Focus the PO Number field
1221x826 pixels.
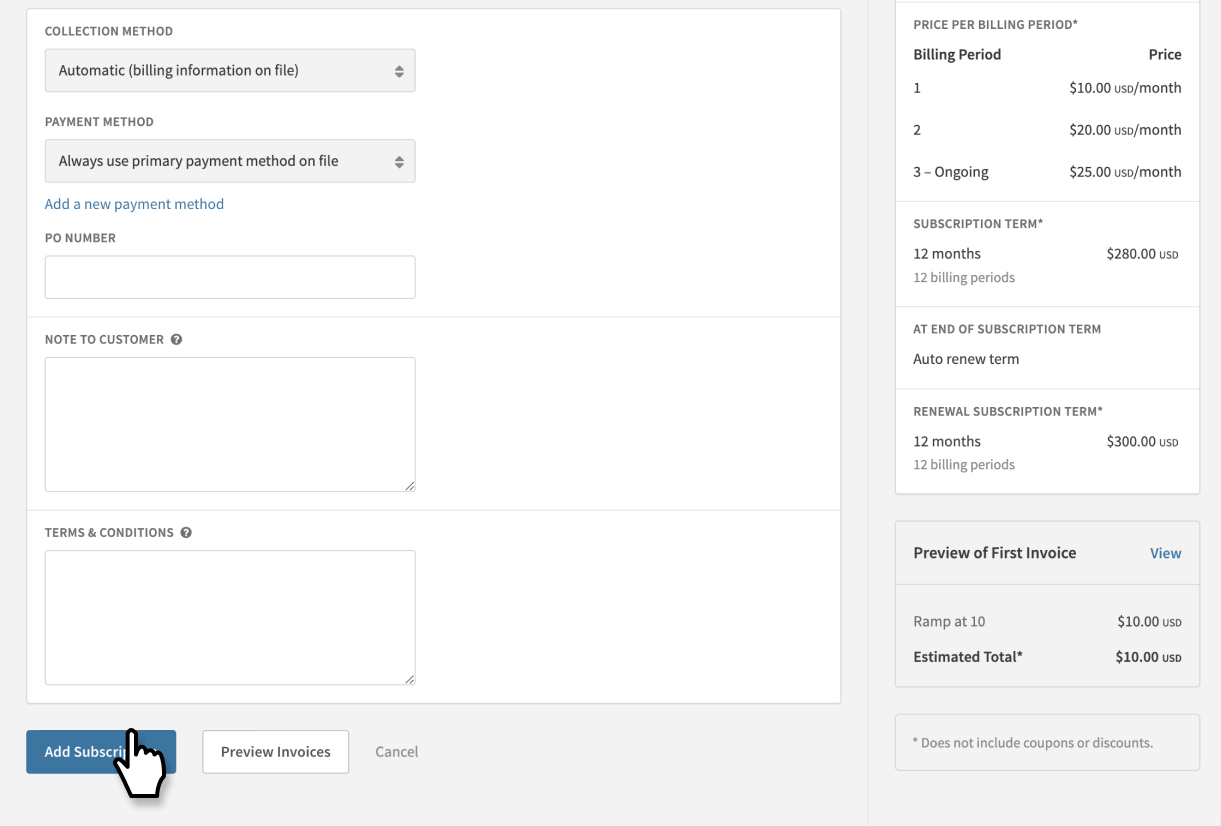tap(230, 277)
